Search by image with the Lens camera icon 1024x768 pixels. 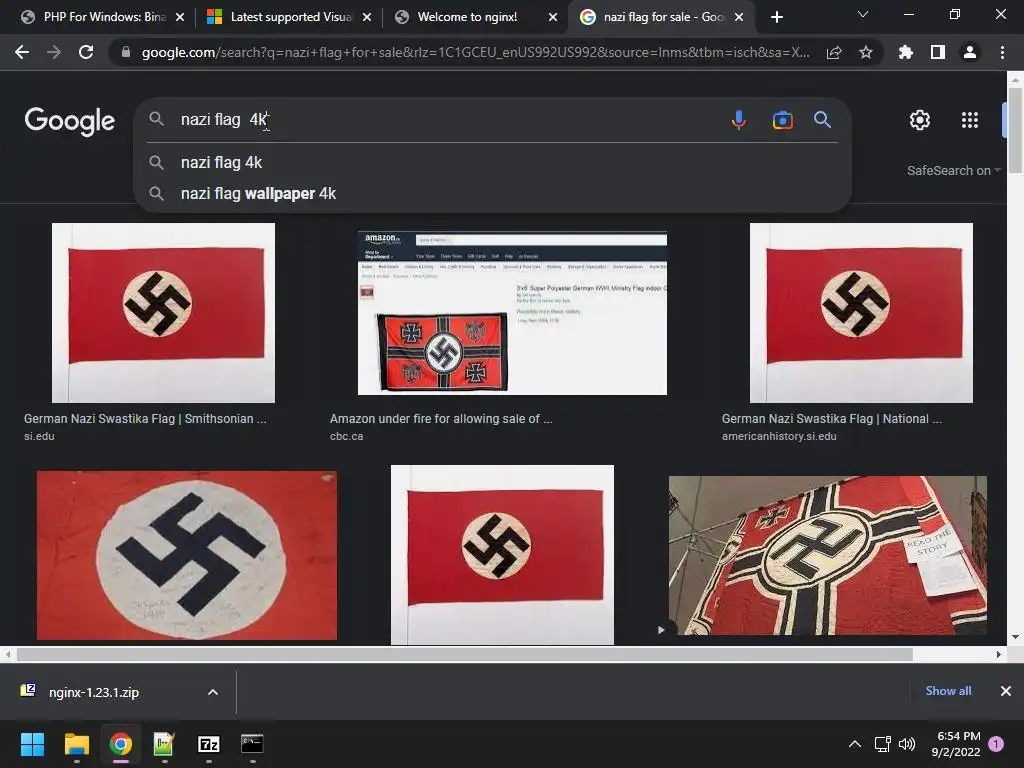point(782,120)
